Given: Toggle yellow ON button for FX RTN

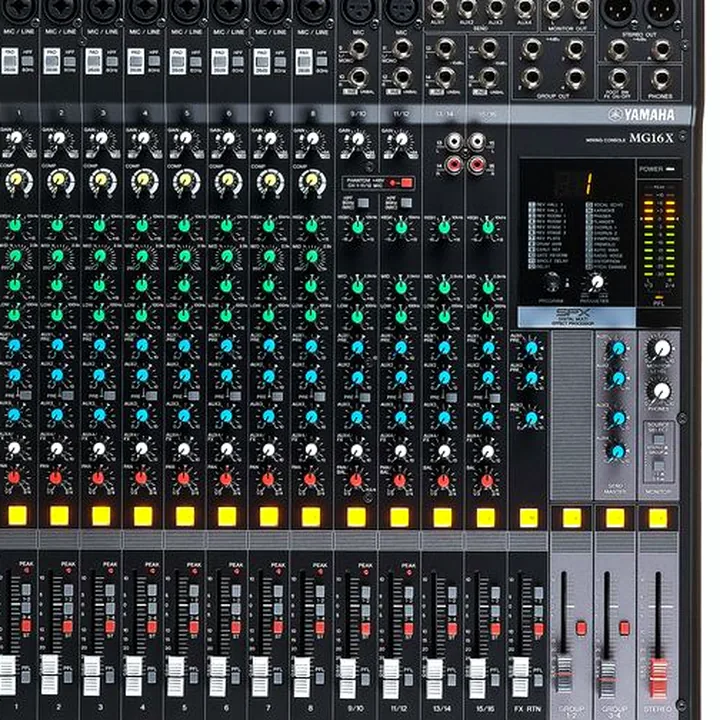Looking at the screenshot, I should coord(529,518).
